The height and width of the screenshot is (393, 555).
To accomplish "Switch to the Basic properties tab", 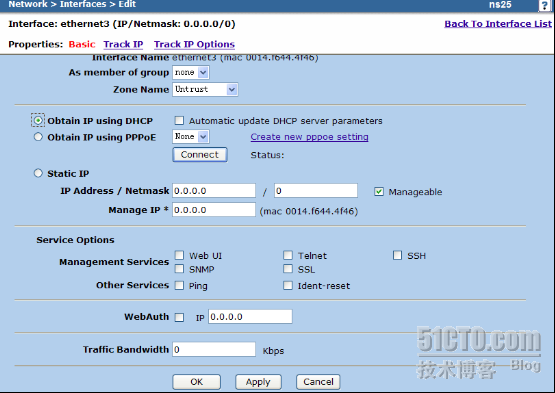I will (x=82, y=44).
